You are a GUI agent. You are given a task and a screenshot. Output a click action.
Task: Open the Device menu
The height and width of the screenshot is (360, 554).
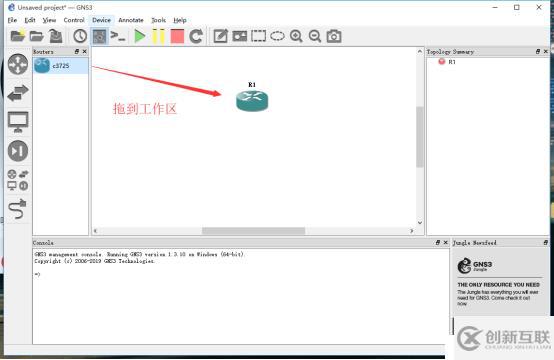[x=101, y=20]
